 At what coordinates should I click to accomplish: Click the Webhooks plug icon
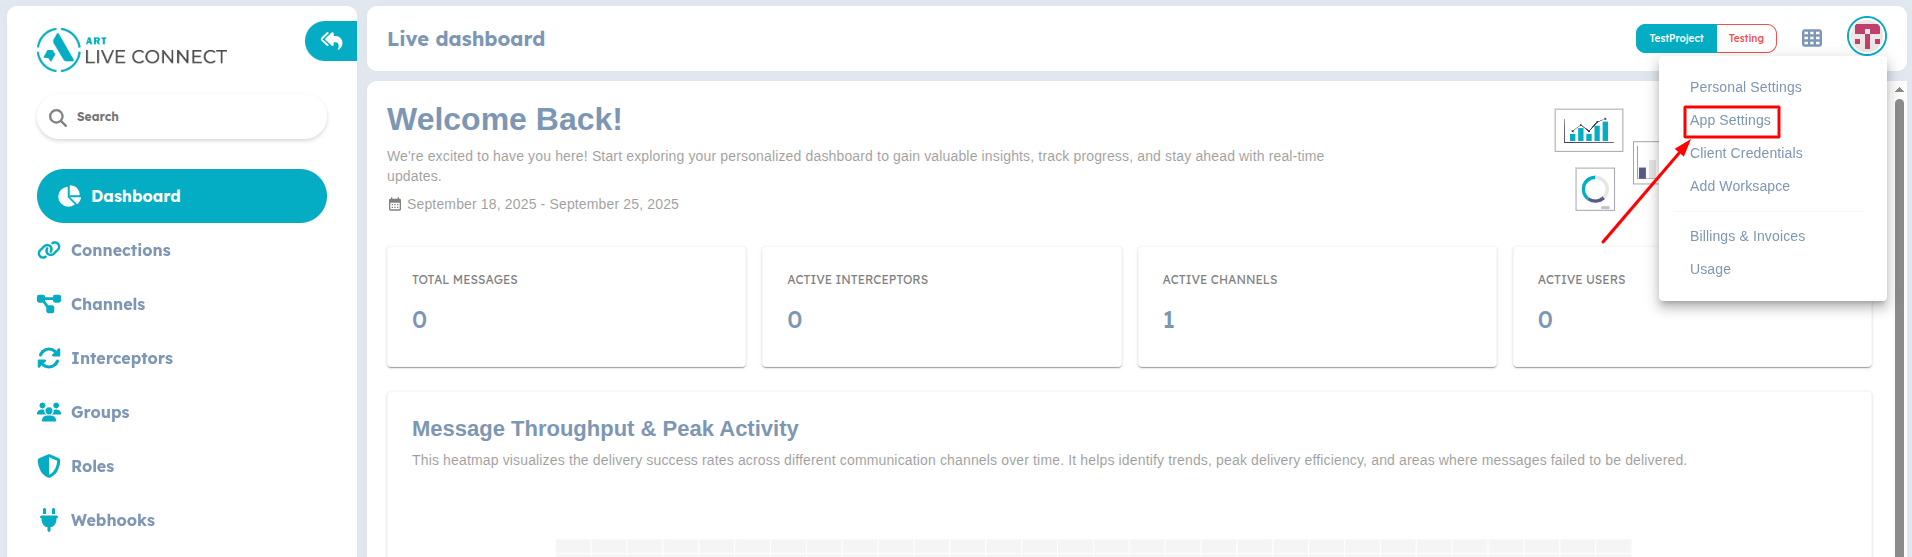point(49,519)
